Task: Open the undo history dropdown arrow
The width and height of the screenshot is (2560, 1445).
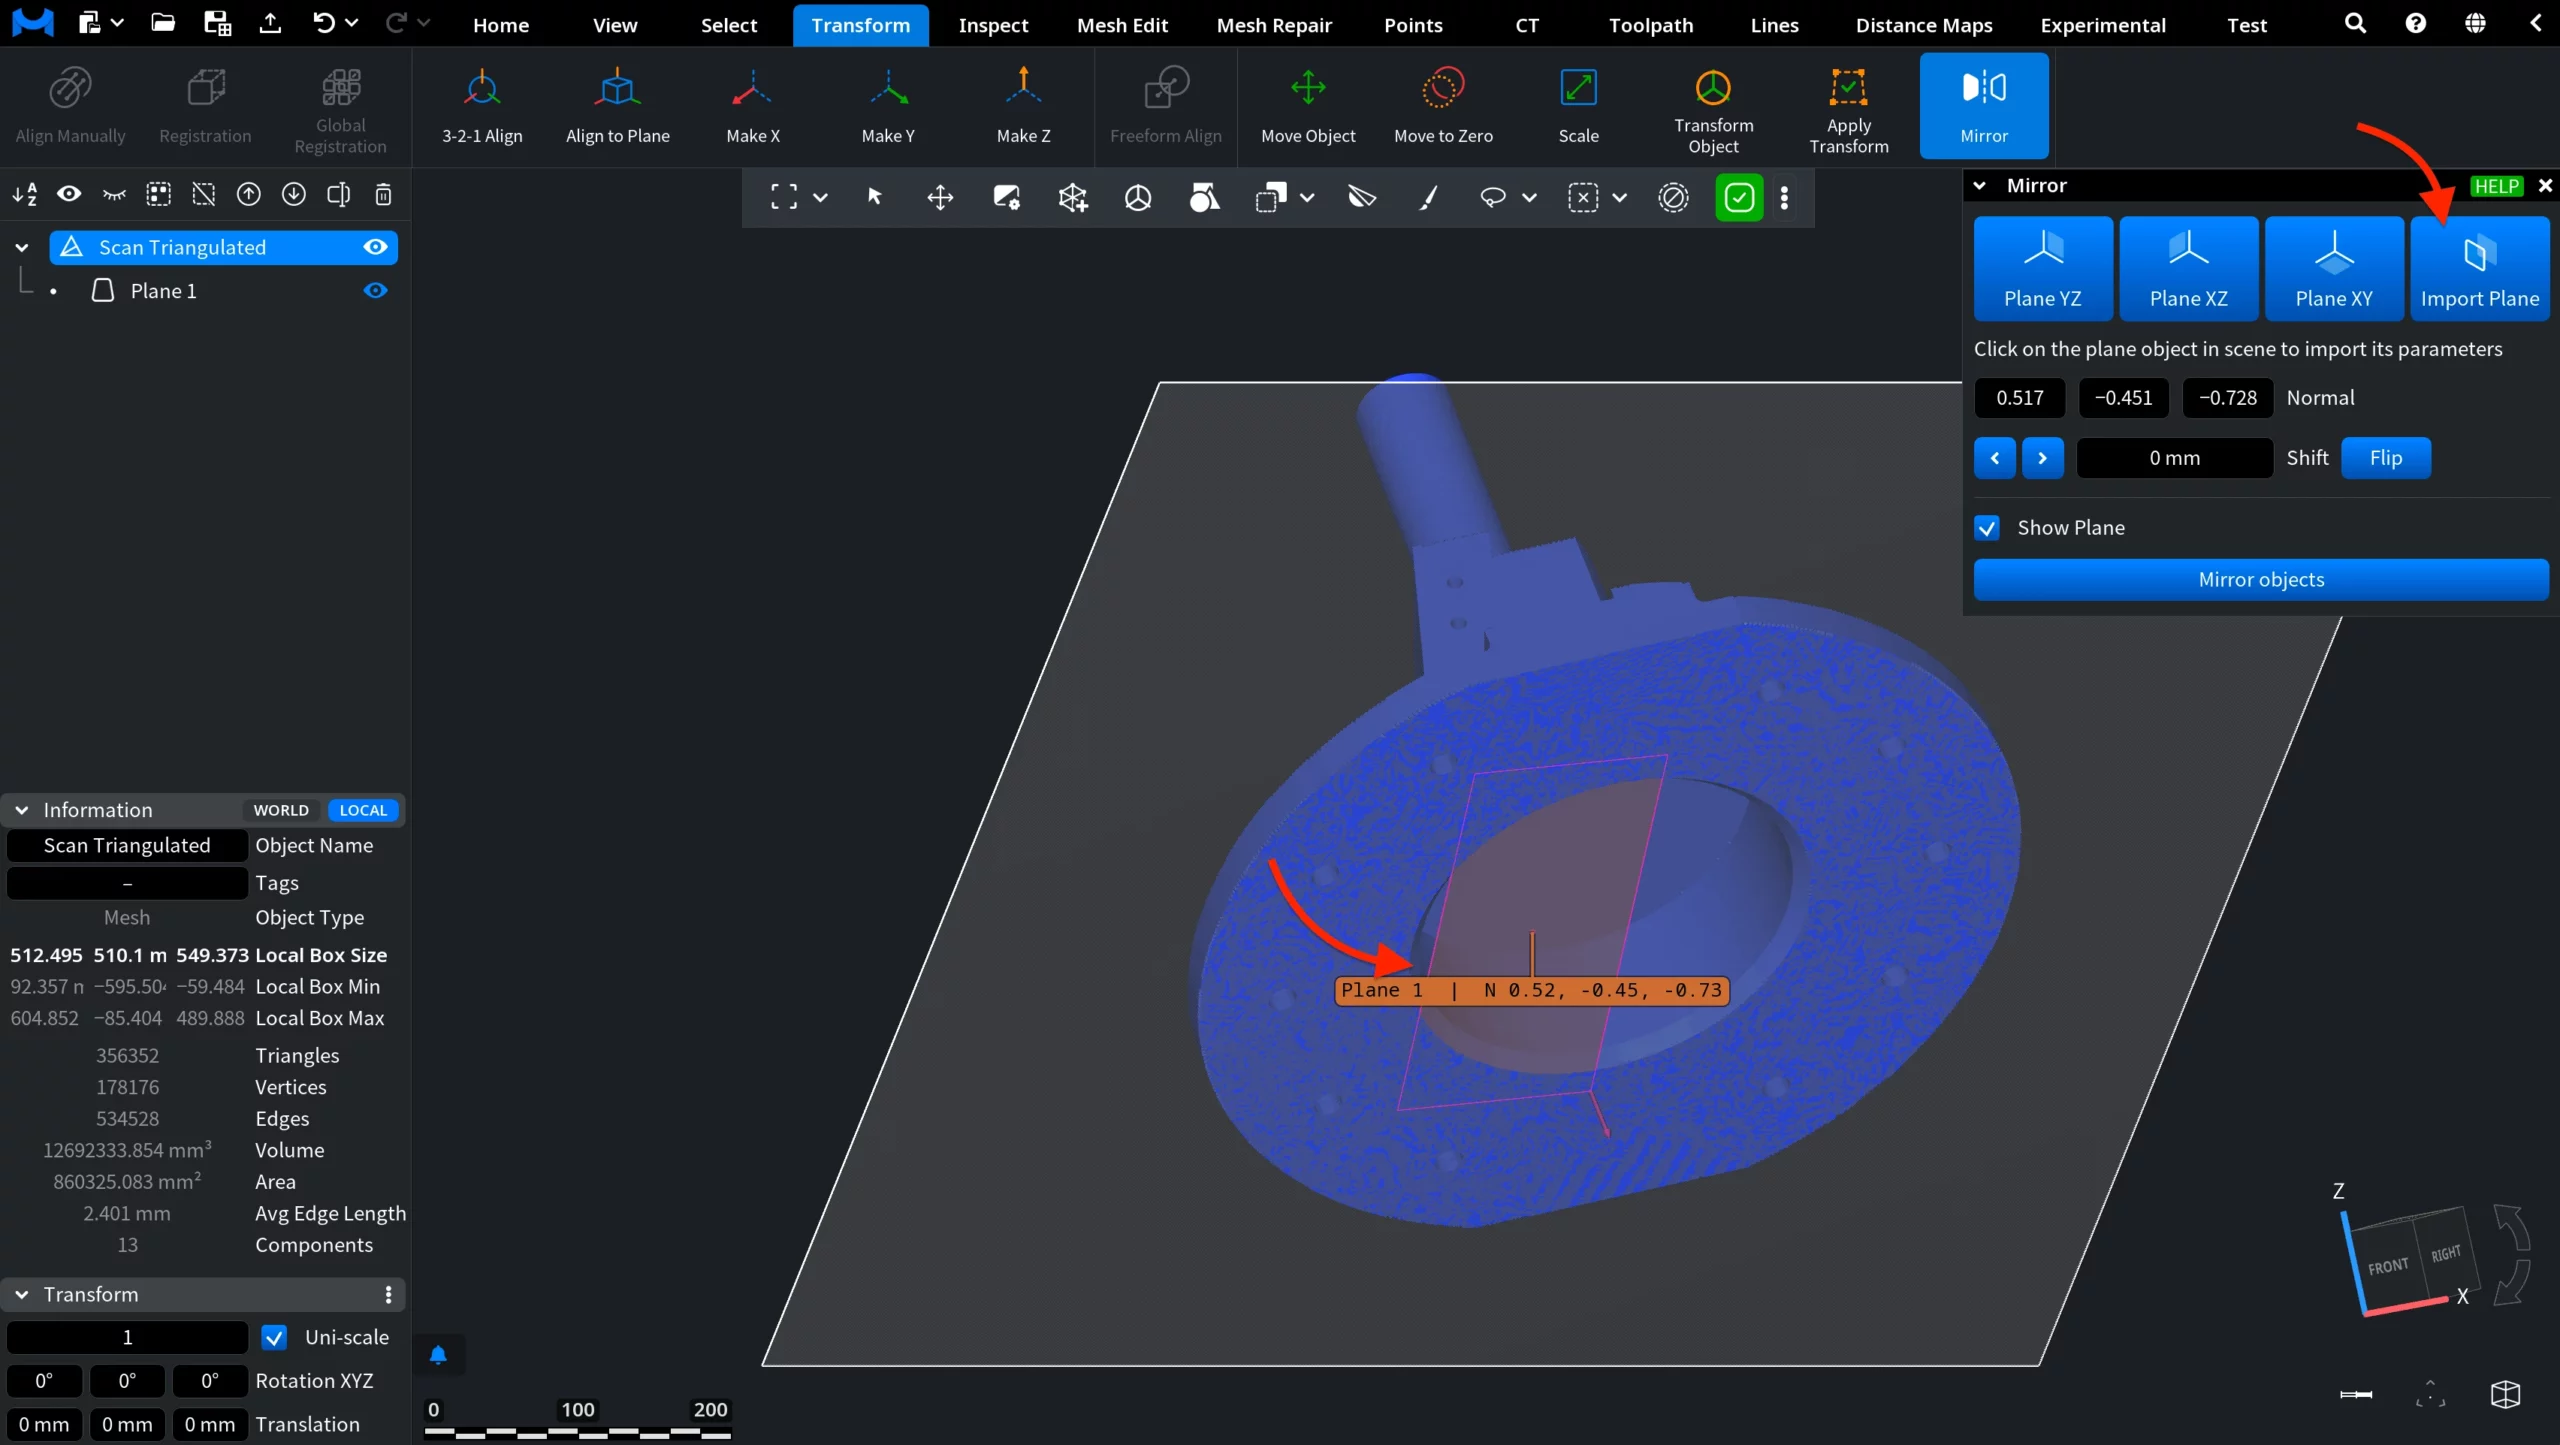Action: click(352, 23)
